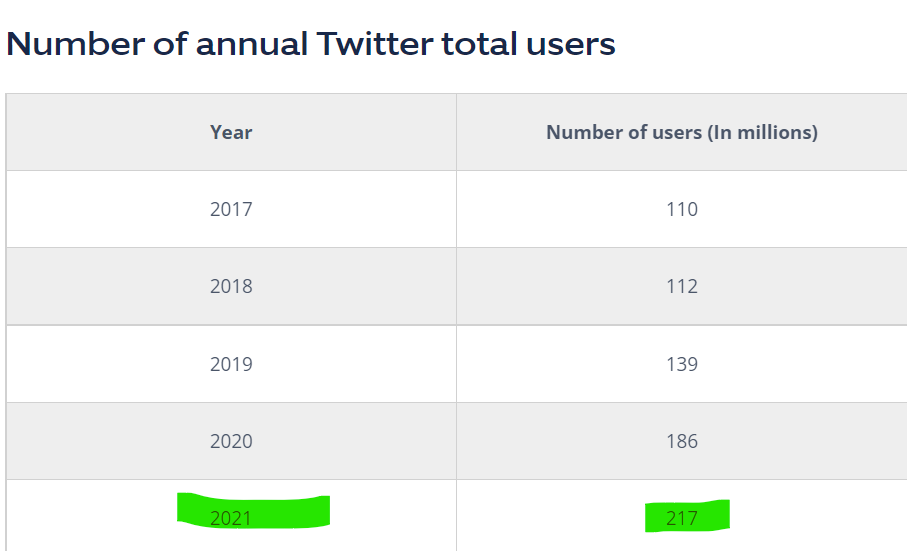Click the user count value 139
Image resolution: width=907 pixels, height=551 pixels.
point(682,364)
